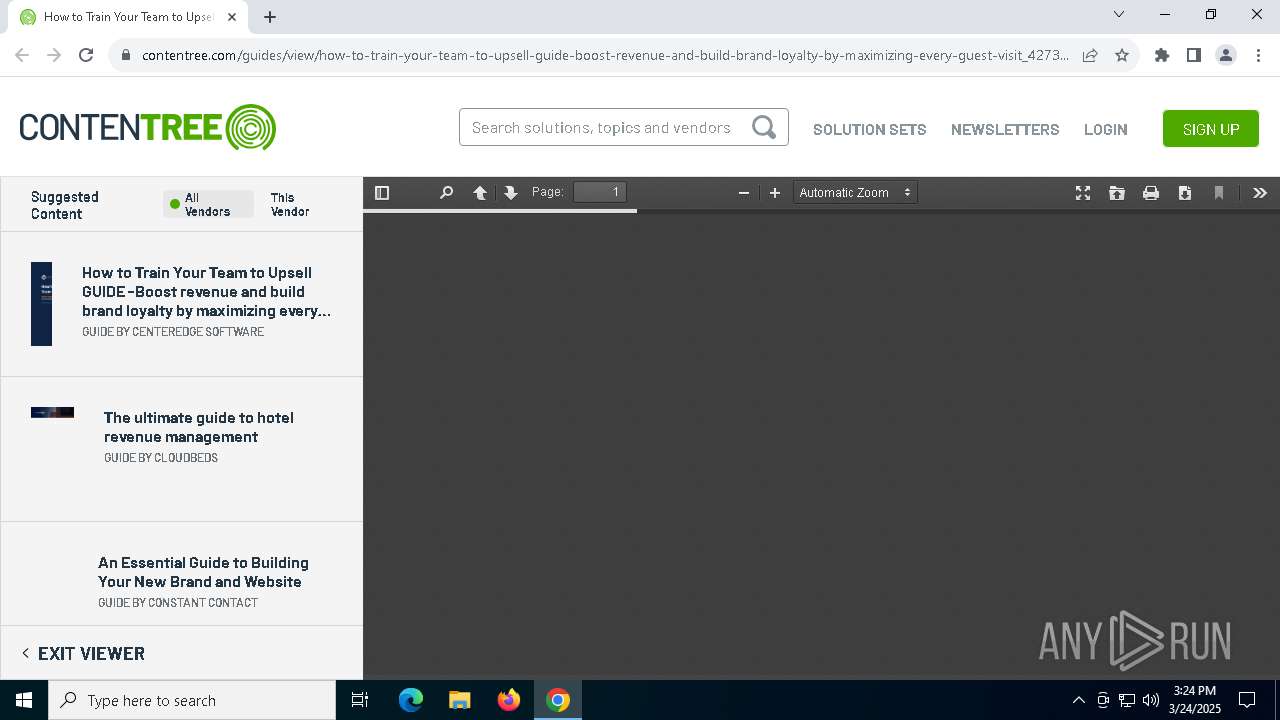Screen dimensions: 1280x720
Task: Open the Windows Start menu
Action: coord(24,700)
